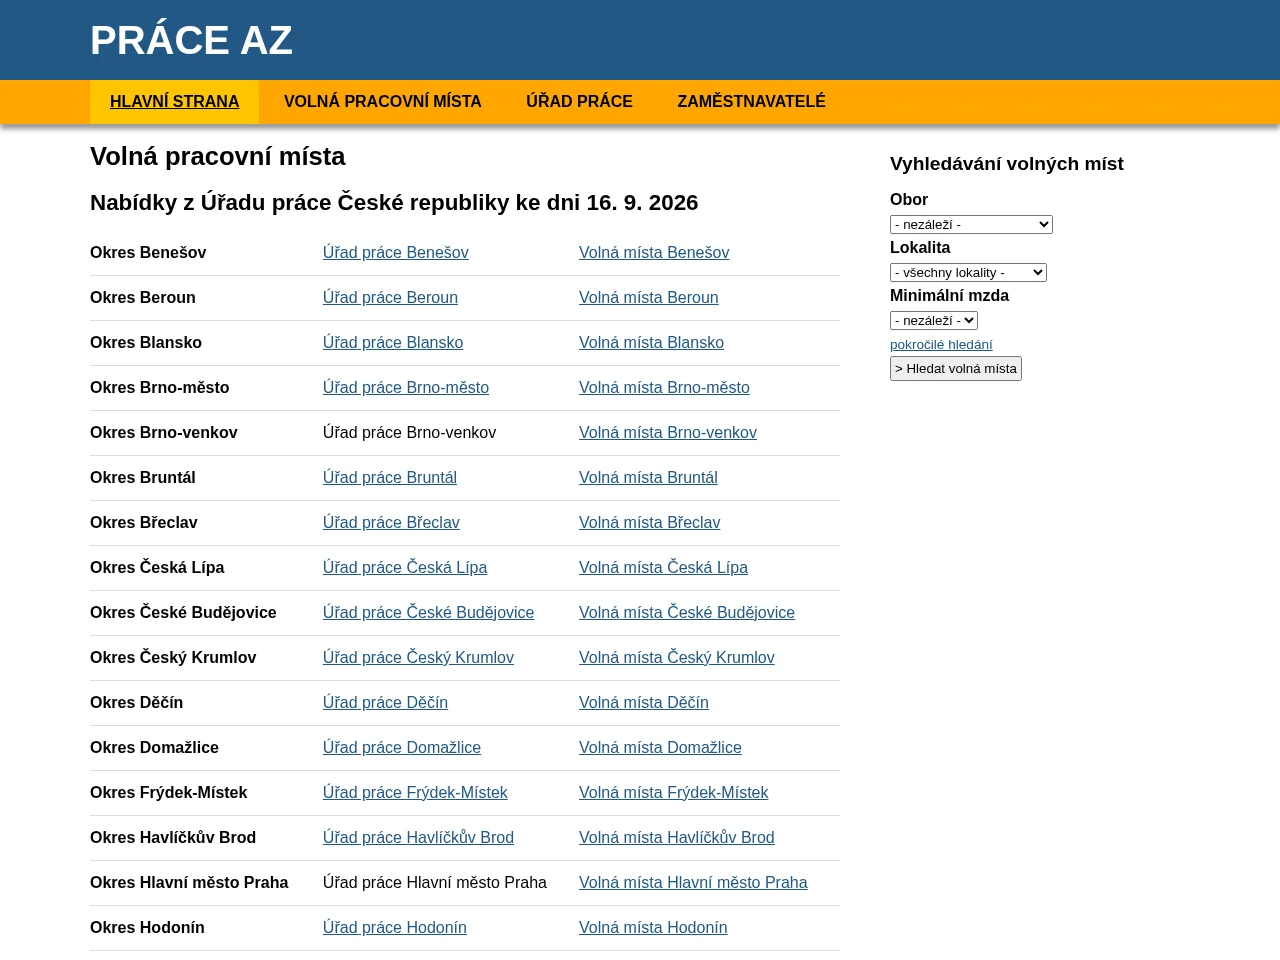Image resolution: width=1280 pixels, height=960 pixels.
Task: Expand the Minimální mzda dropdown
Action: (934, 321)
